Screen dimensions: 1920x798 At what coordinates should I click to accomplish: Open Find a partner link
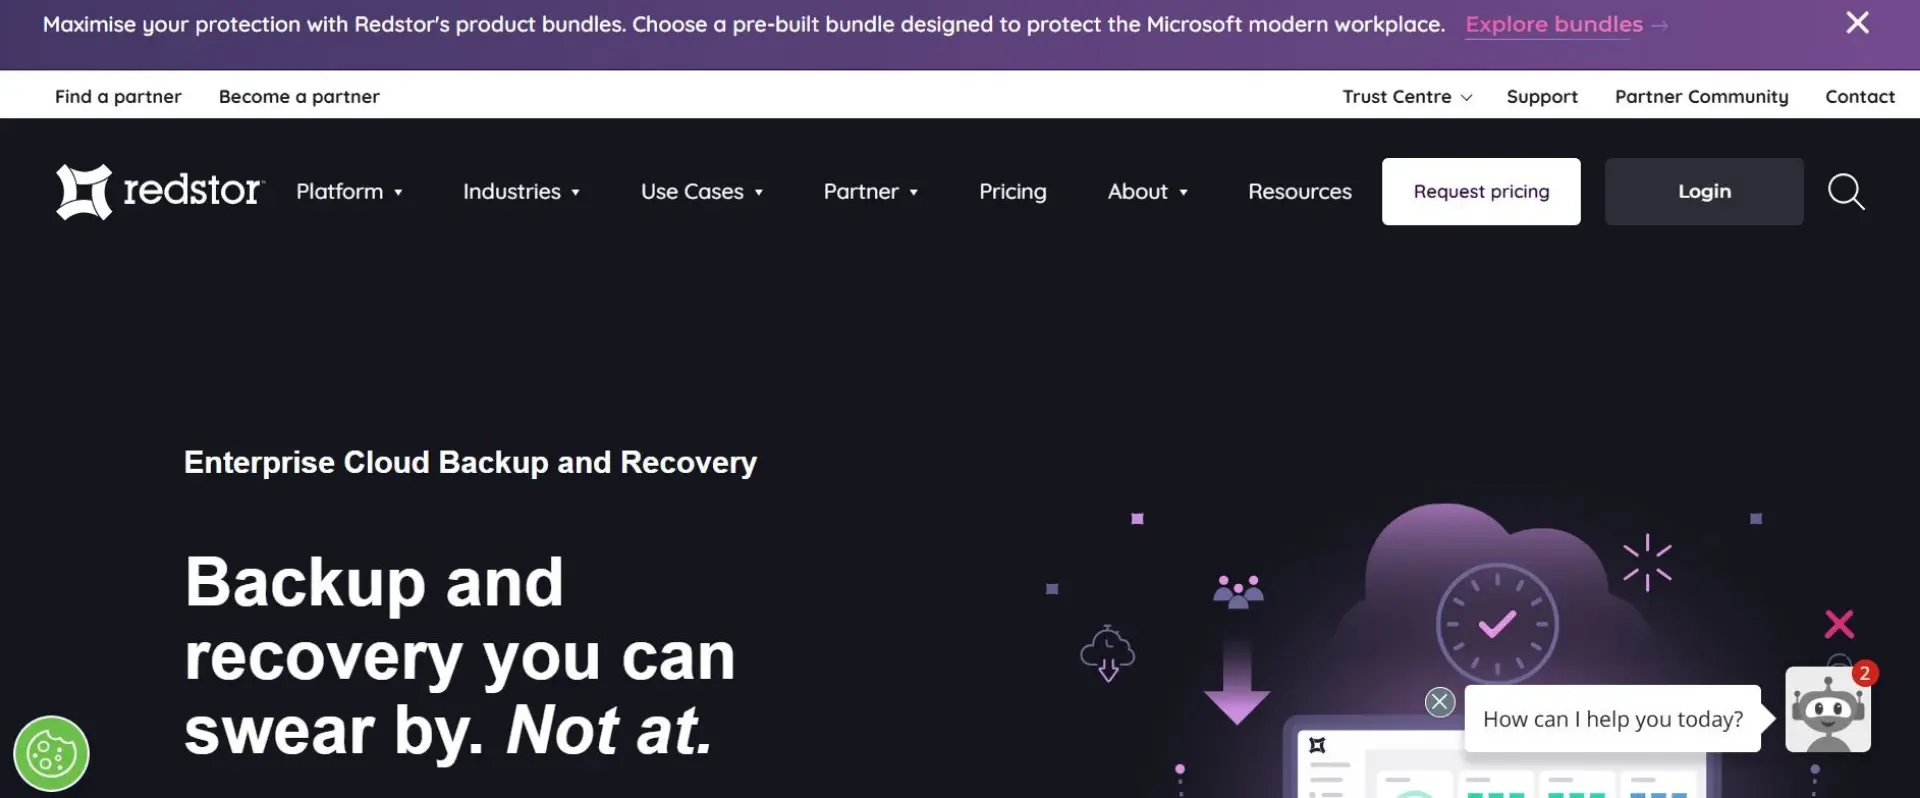[118, 97]
